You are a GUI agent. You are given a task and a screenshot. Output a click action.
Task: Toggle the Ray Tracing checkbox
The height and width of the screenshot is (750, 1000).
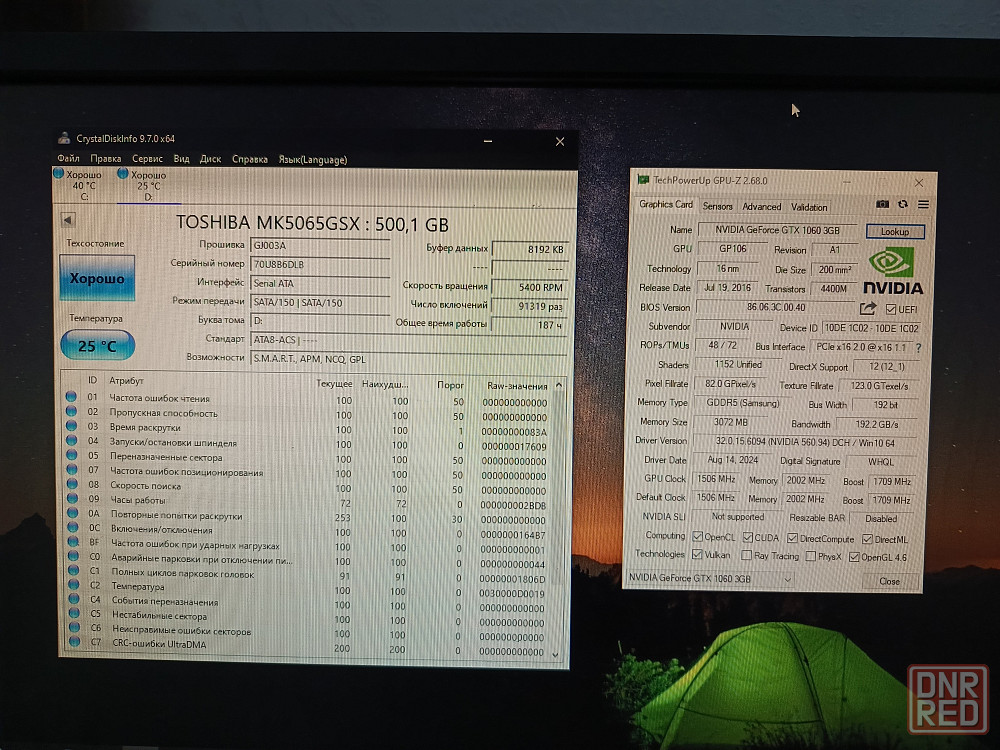pos(745,556)
